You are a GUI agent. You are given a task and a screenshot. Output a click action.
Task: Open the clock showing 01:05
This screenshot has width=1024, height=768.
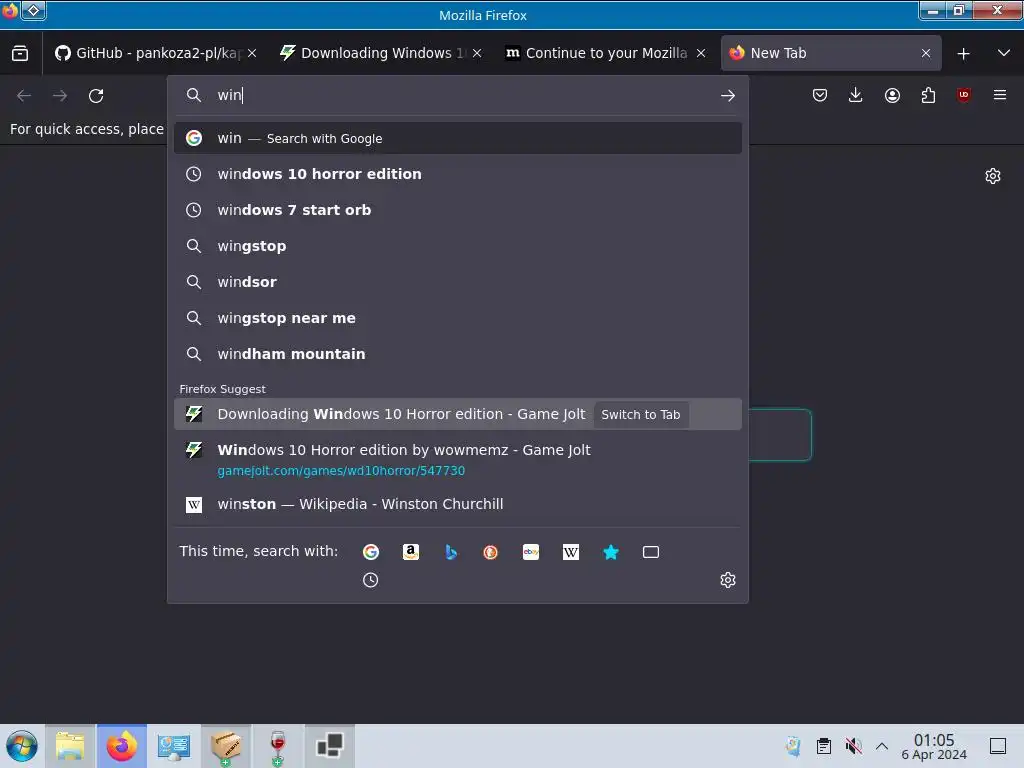click(934, 746)
